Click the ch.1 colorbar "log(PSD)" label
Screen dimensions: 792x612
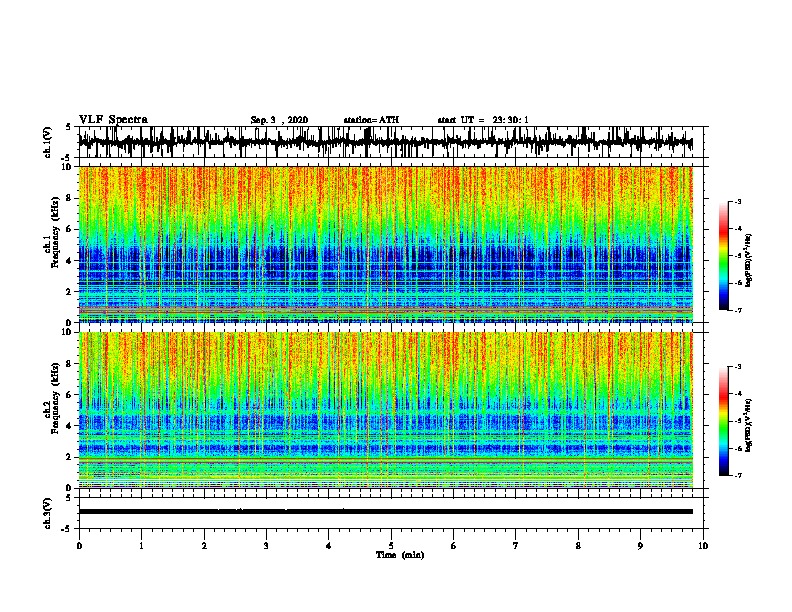click(748, 261)
